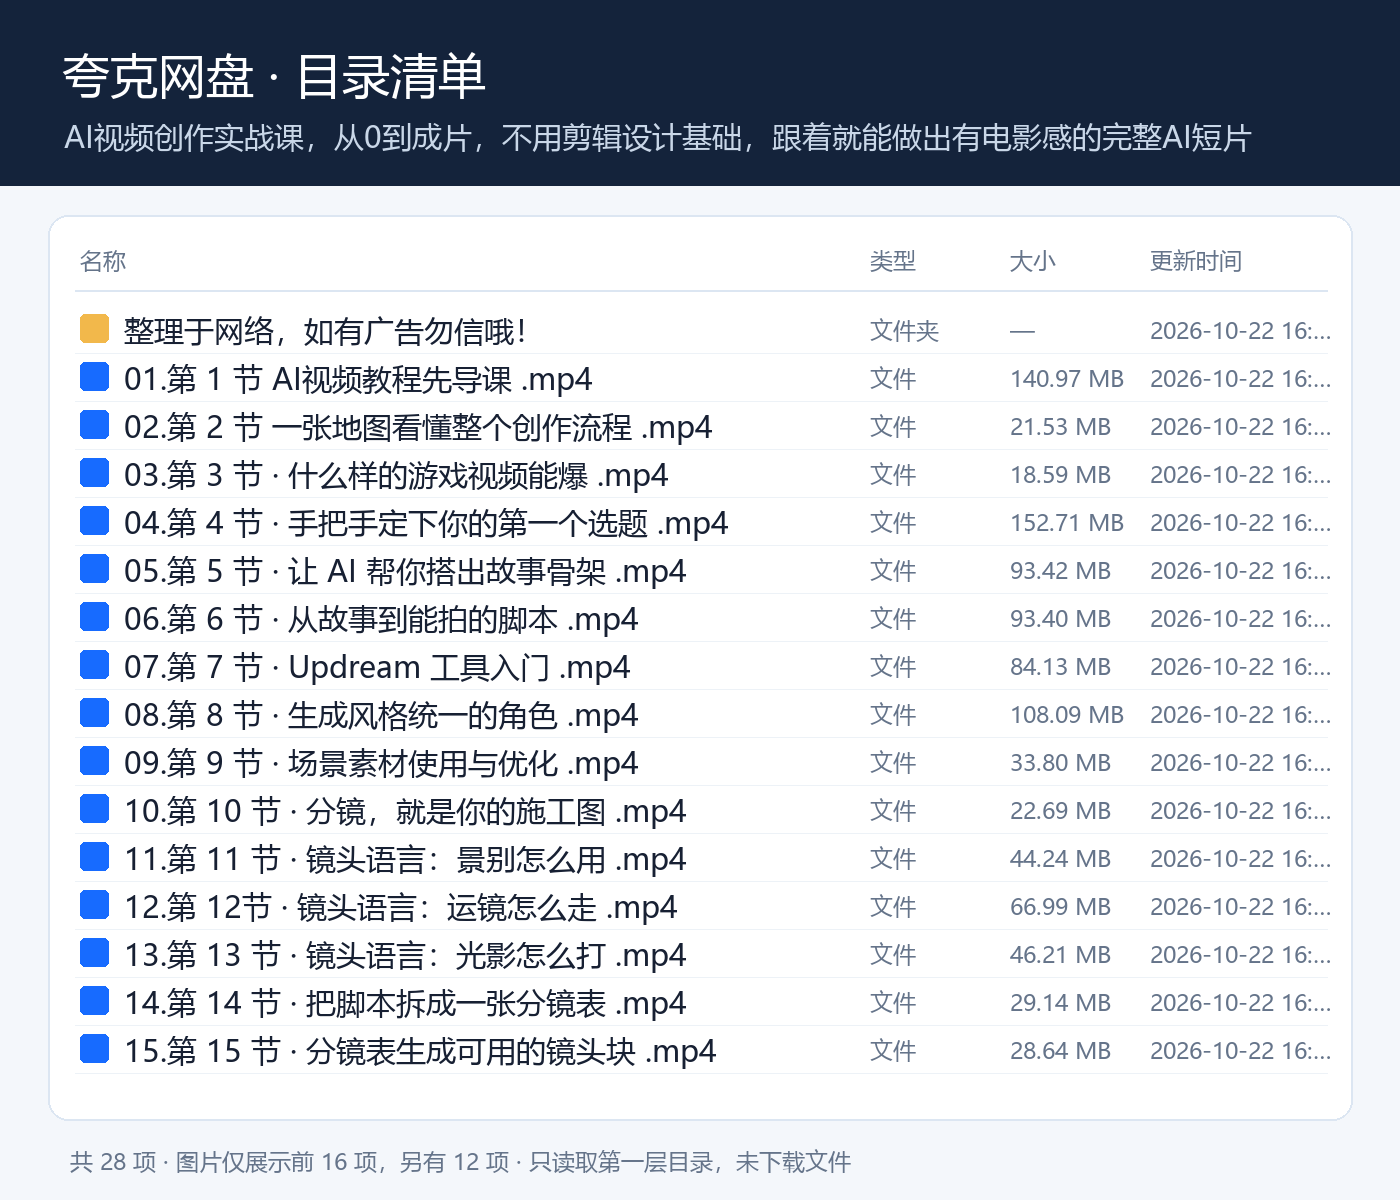Open 生成风格统一的角色 .mp4
Image resolution: width=1400 pixels, height=1200 pixels.
click(463, 715)
